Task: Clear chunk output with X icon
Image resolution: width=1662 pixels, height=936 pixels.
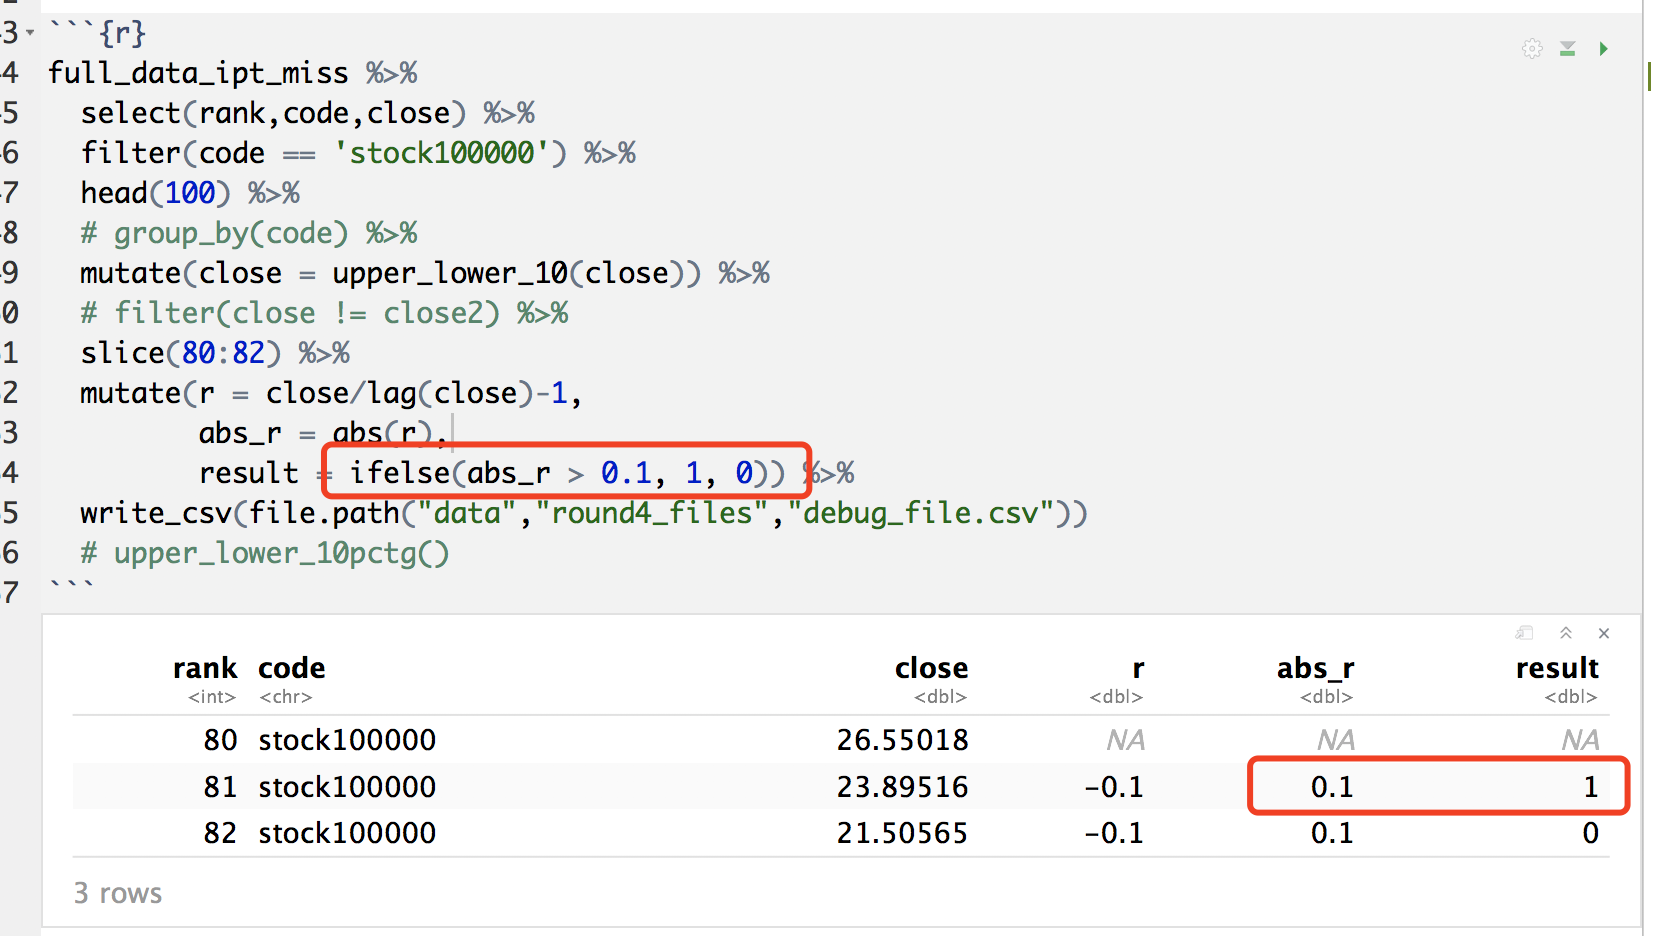Action: [1604, 633]
